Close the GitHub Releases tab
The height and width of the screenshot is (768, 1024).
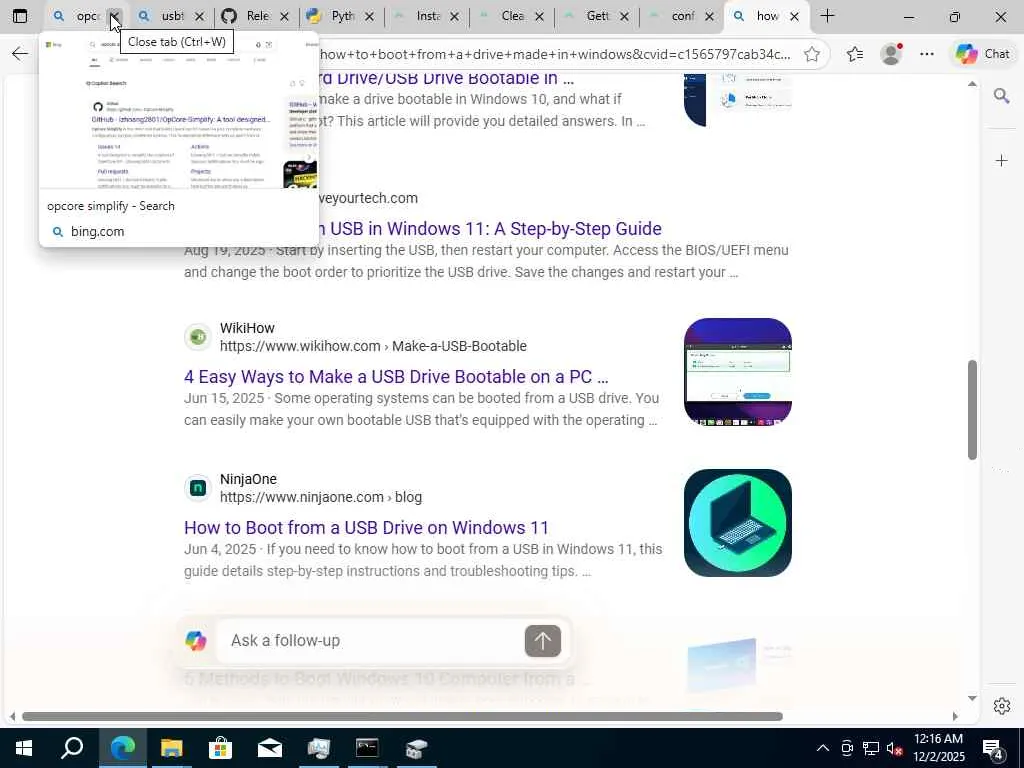click(285, 16)
